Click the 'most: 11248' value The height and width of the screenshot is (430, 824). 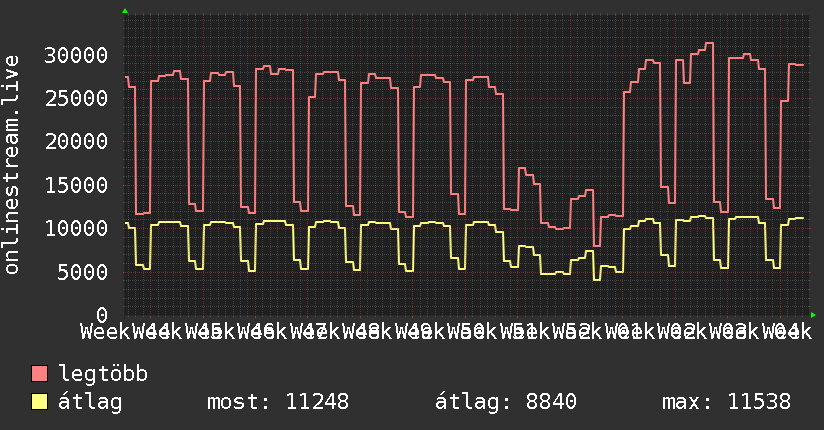[x=278, y=402]
